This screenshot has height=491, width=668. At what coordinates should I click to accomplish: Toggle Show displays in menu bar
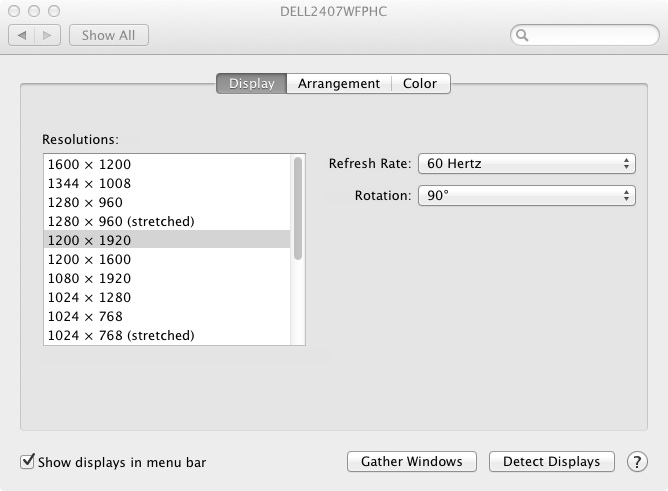point(27,461)
